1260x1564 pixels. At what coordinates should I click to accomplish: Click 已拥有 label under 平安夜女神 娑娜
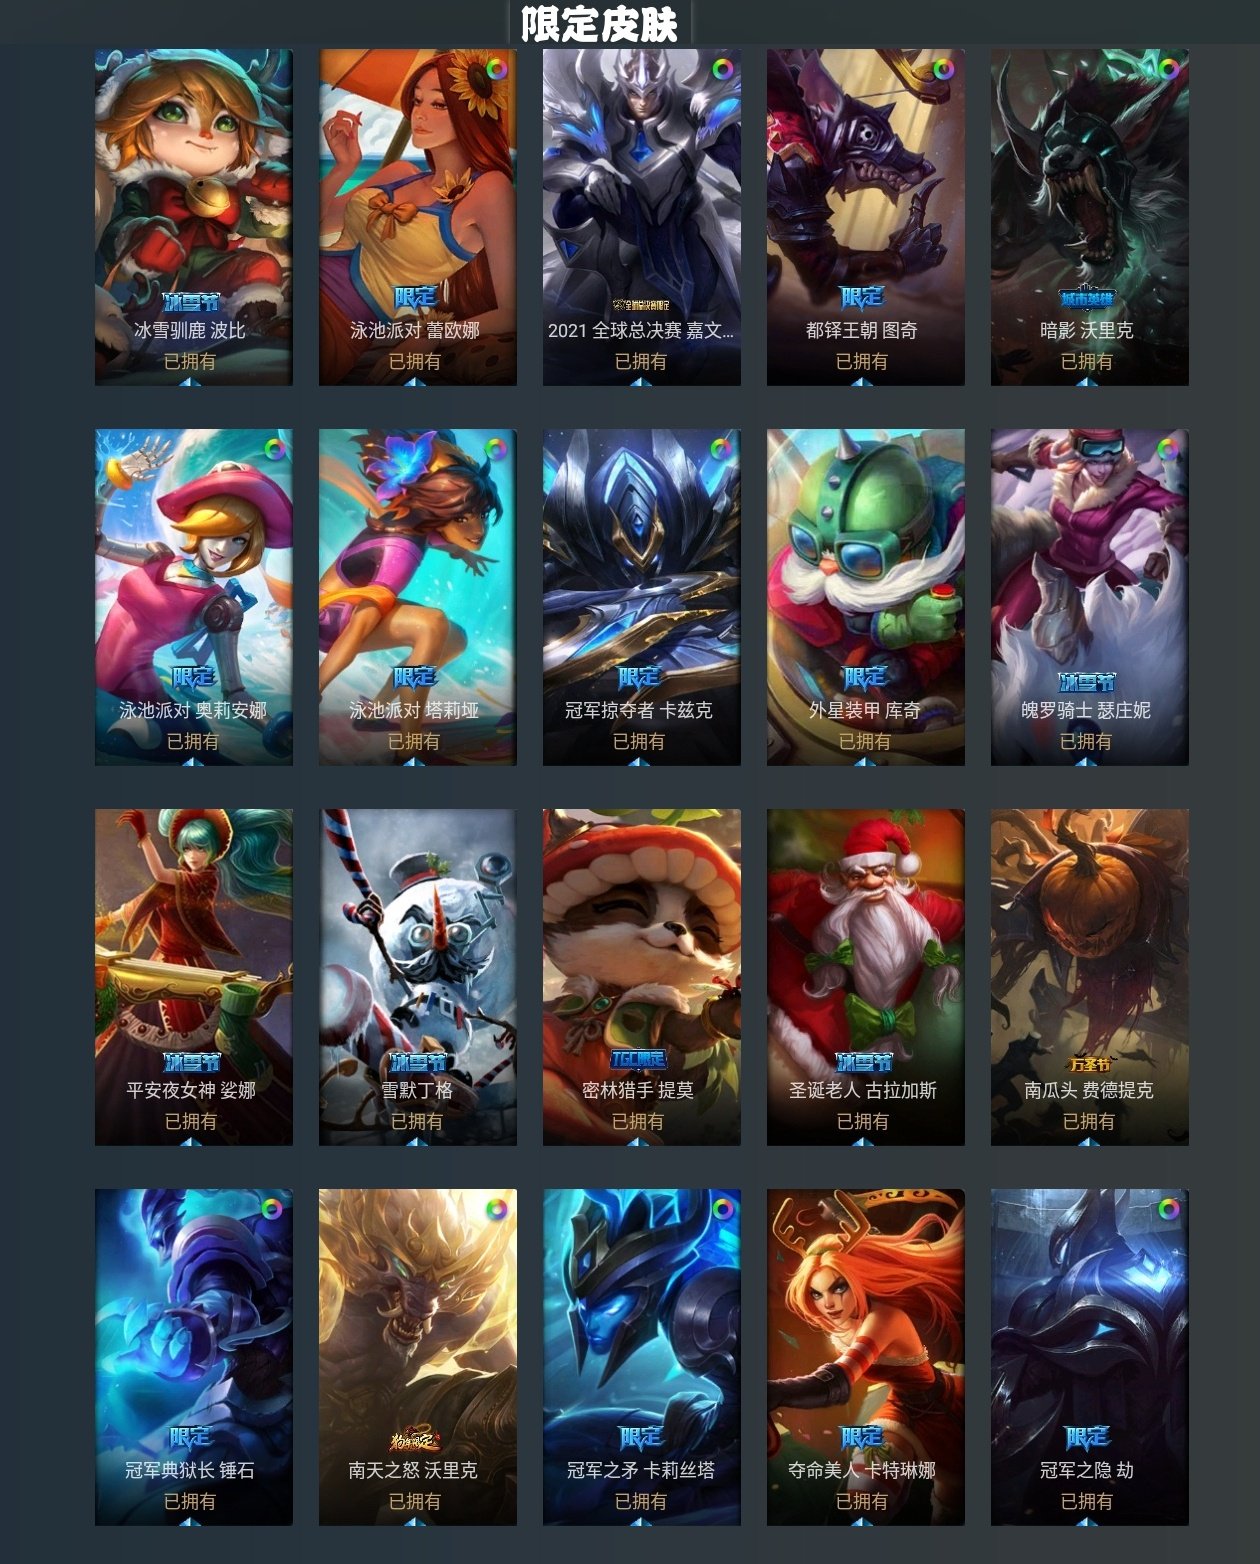tap(190, 1121)
